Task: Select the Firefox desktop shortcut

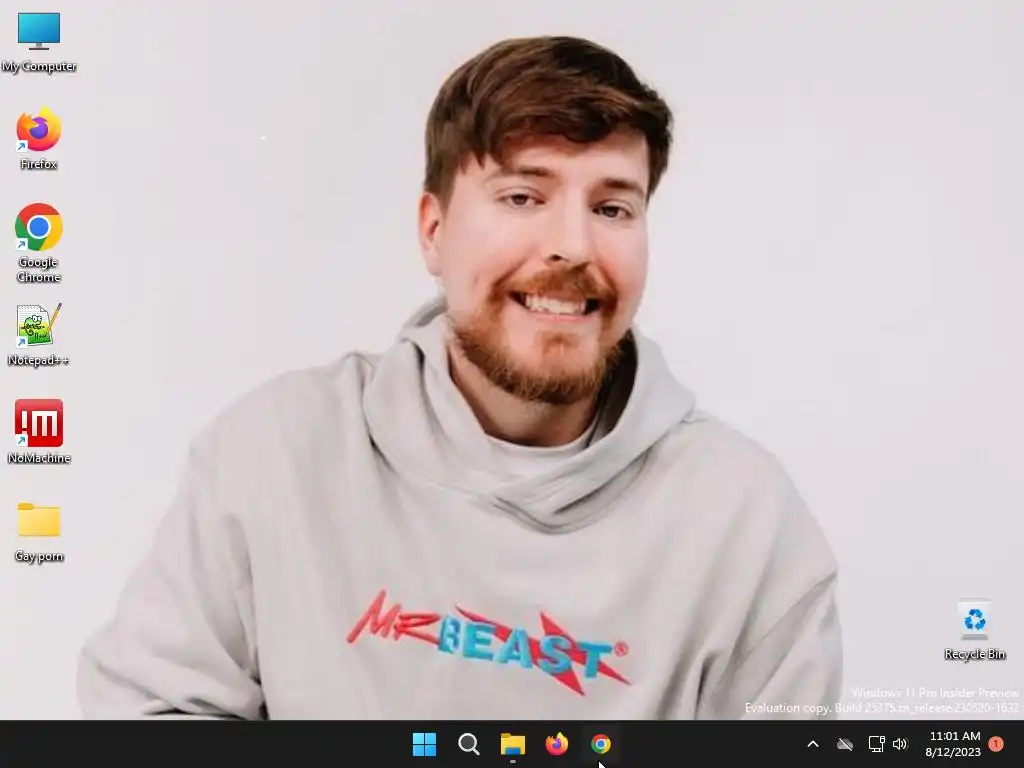Action: pos(39,138)
